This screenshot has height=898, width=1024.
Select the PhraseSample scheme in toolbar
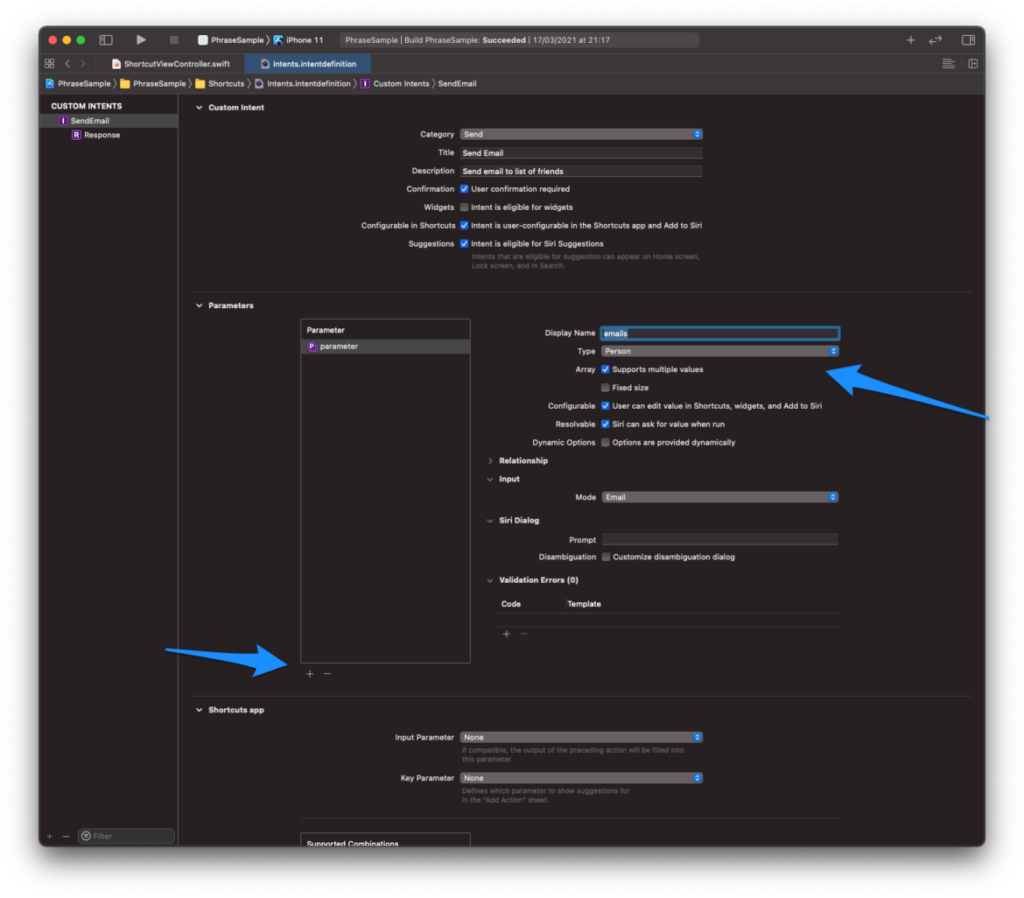click(231, 40)
